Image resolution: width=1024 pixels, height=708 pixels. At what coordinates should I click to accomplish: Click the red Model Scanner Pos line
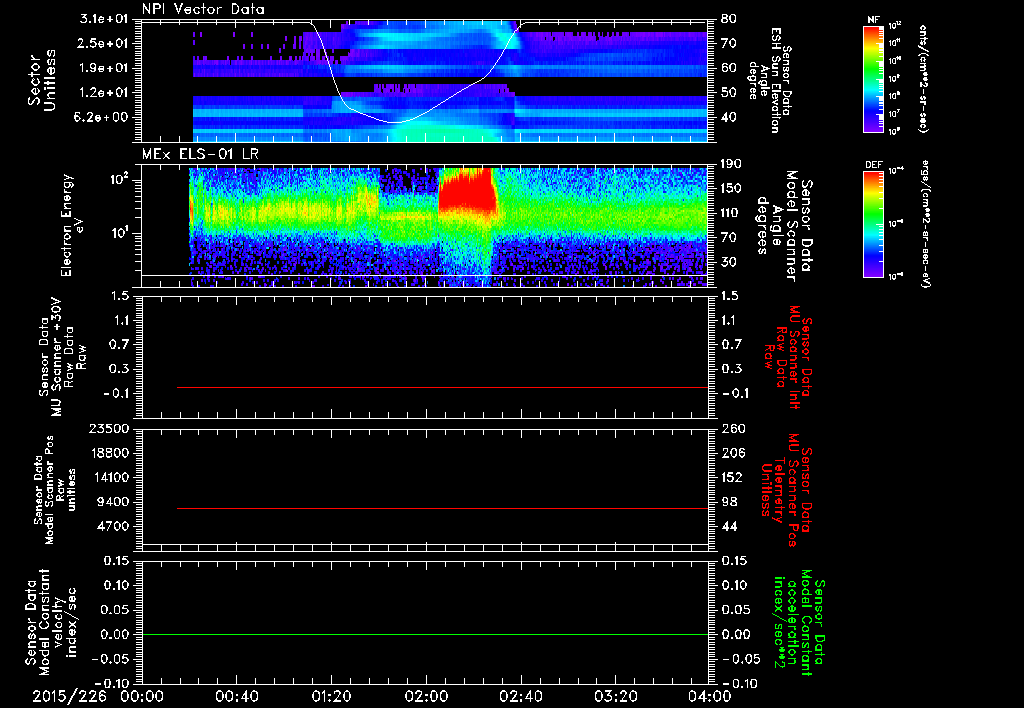tap(442, 508)
